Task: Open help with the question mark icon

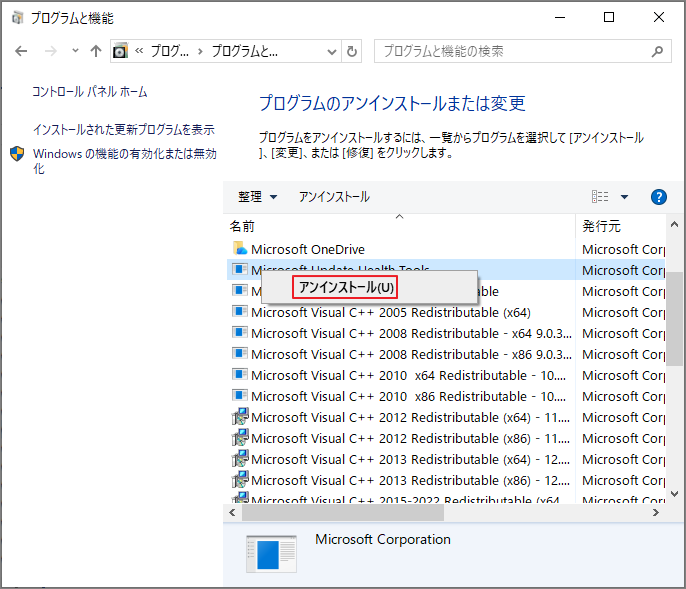Action: (x=659, y=197)
